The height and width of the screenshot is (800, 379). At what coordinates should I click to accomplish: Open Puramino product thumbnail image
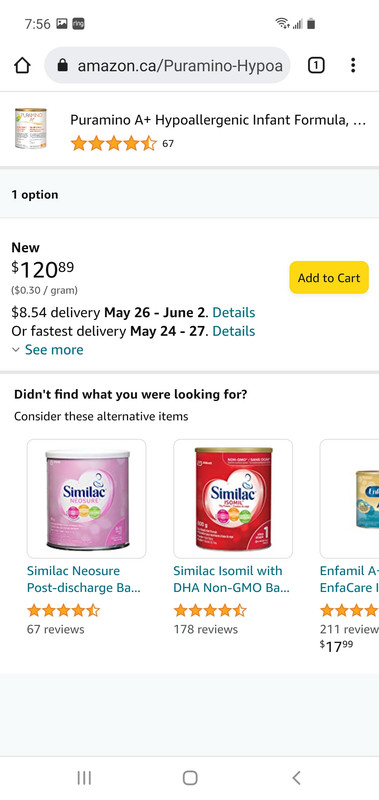pos(31,129)
